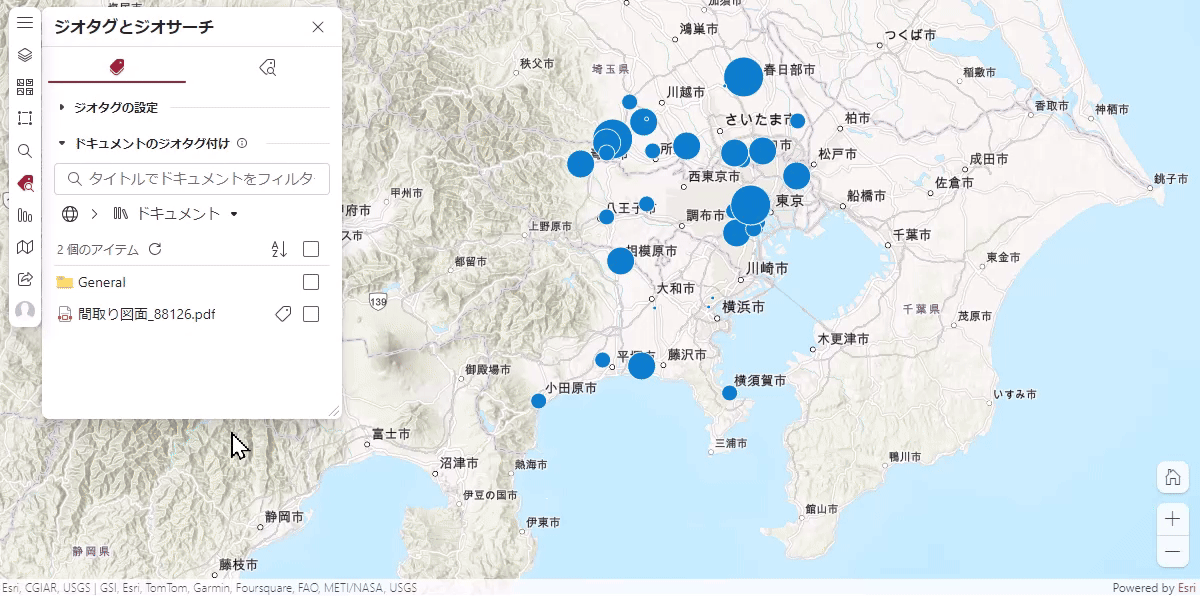Zoom in on the map
Screen dimensions: 1200x596
[x=1171, y=519]
